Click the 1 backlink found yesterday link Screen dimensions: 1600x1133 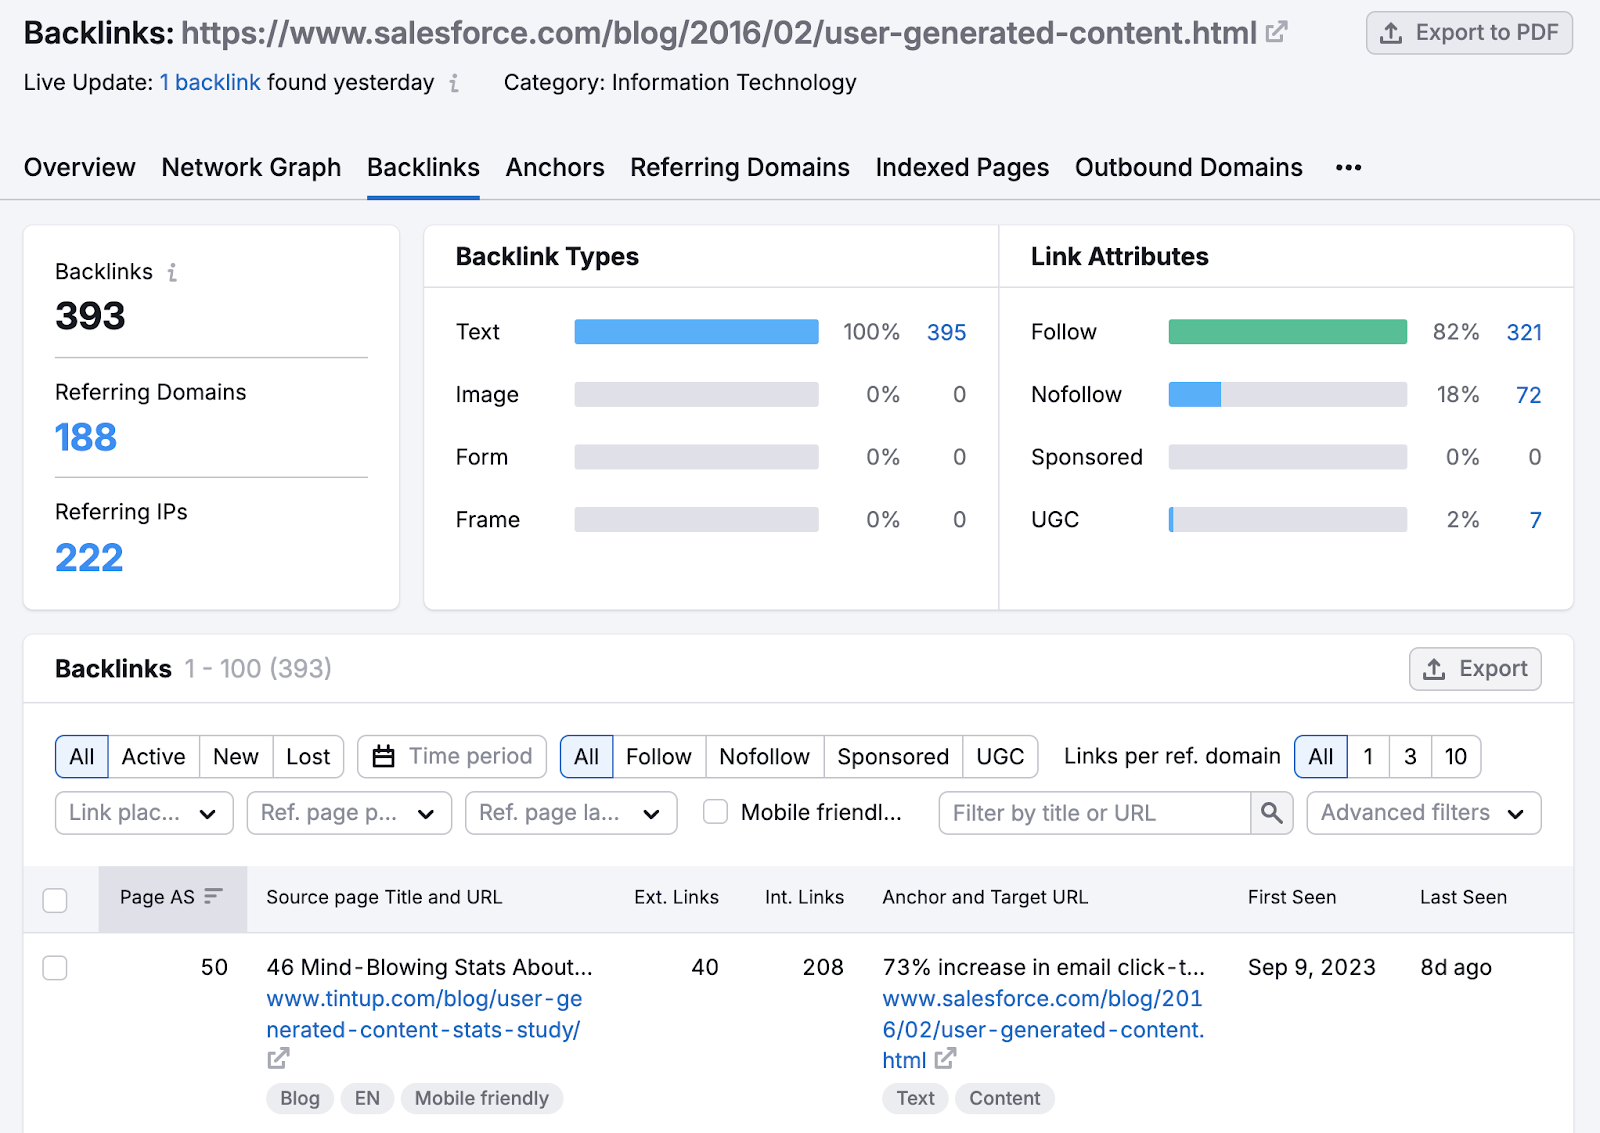pos(209,82)
